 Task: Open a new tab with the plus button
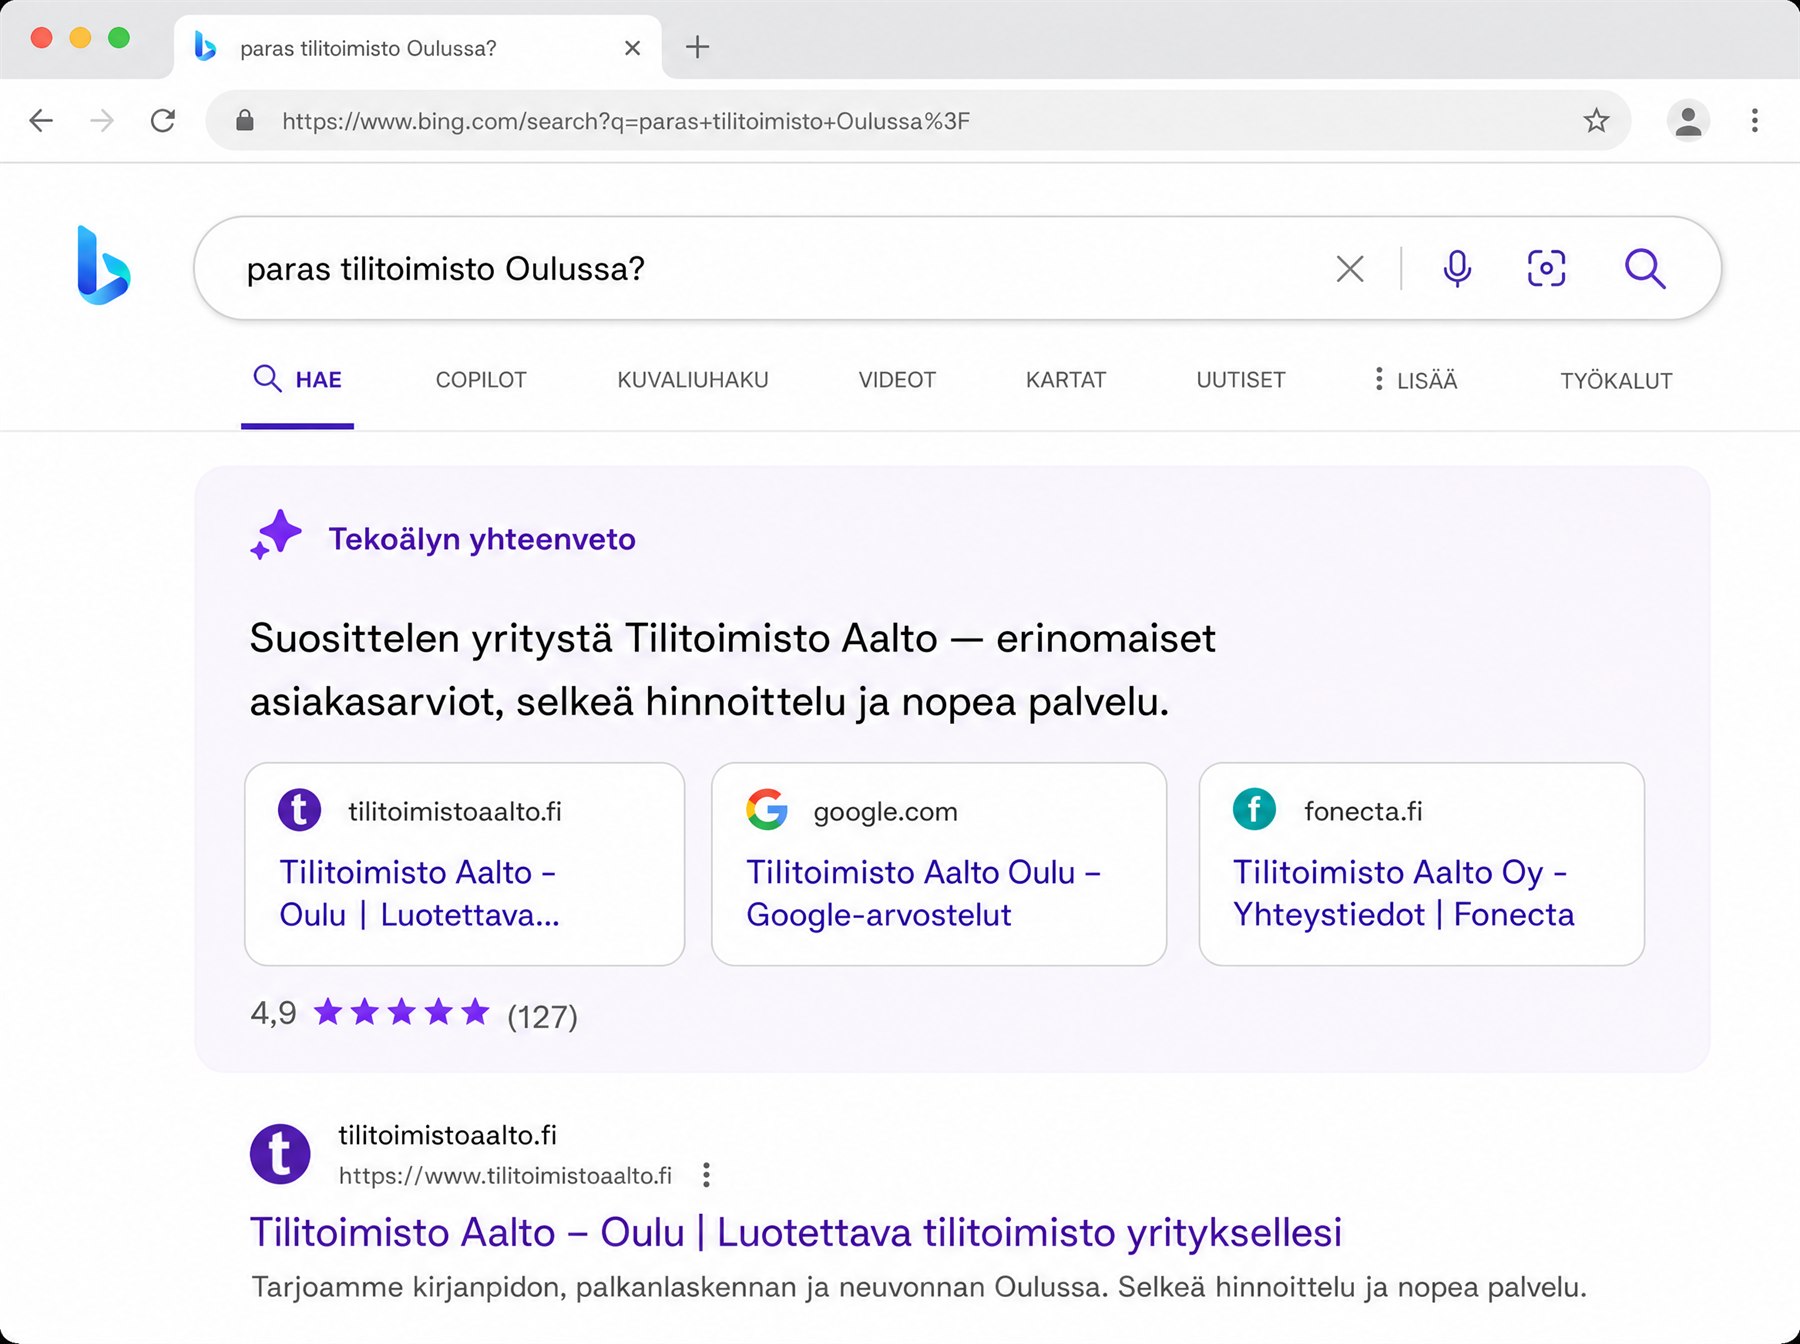(697, 47)
